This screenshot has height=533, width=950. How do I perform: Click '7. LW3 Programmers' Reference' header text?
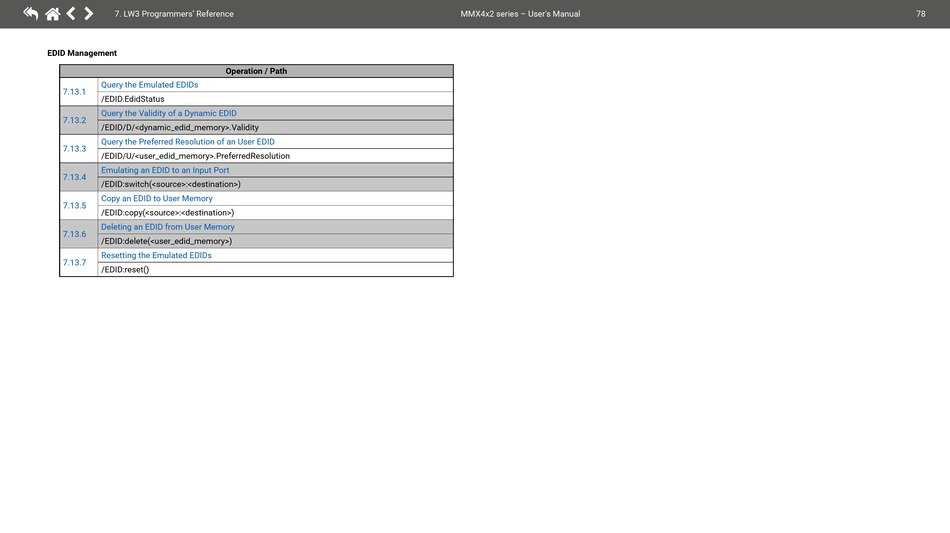coord(174,14)
